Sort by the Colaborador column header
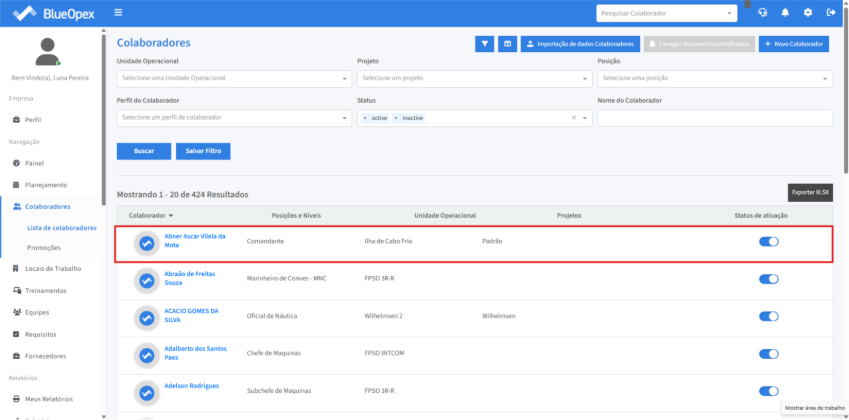Image resolution: width=849 pixels, height=420 pixels. coord(151,215)
